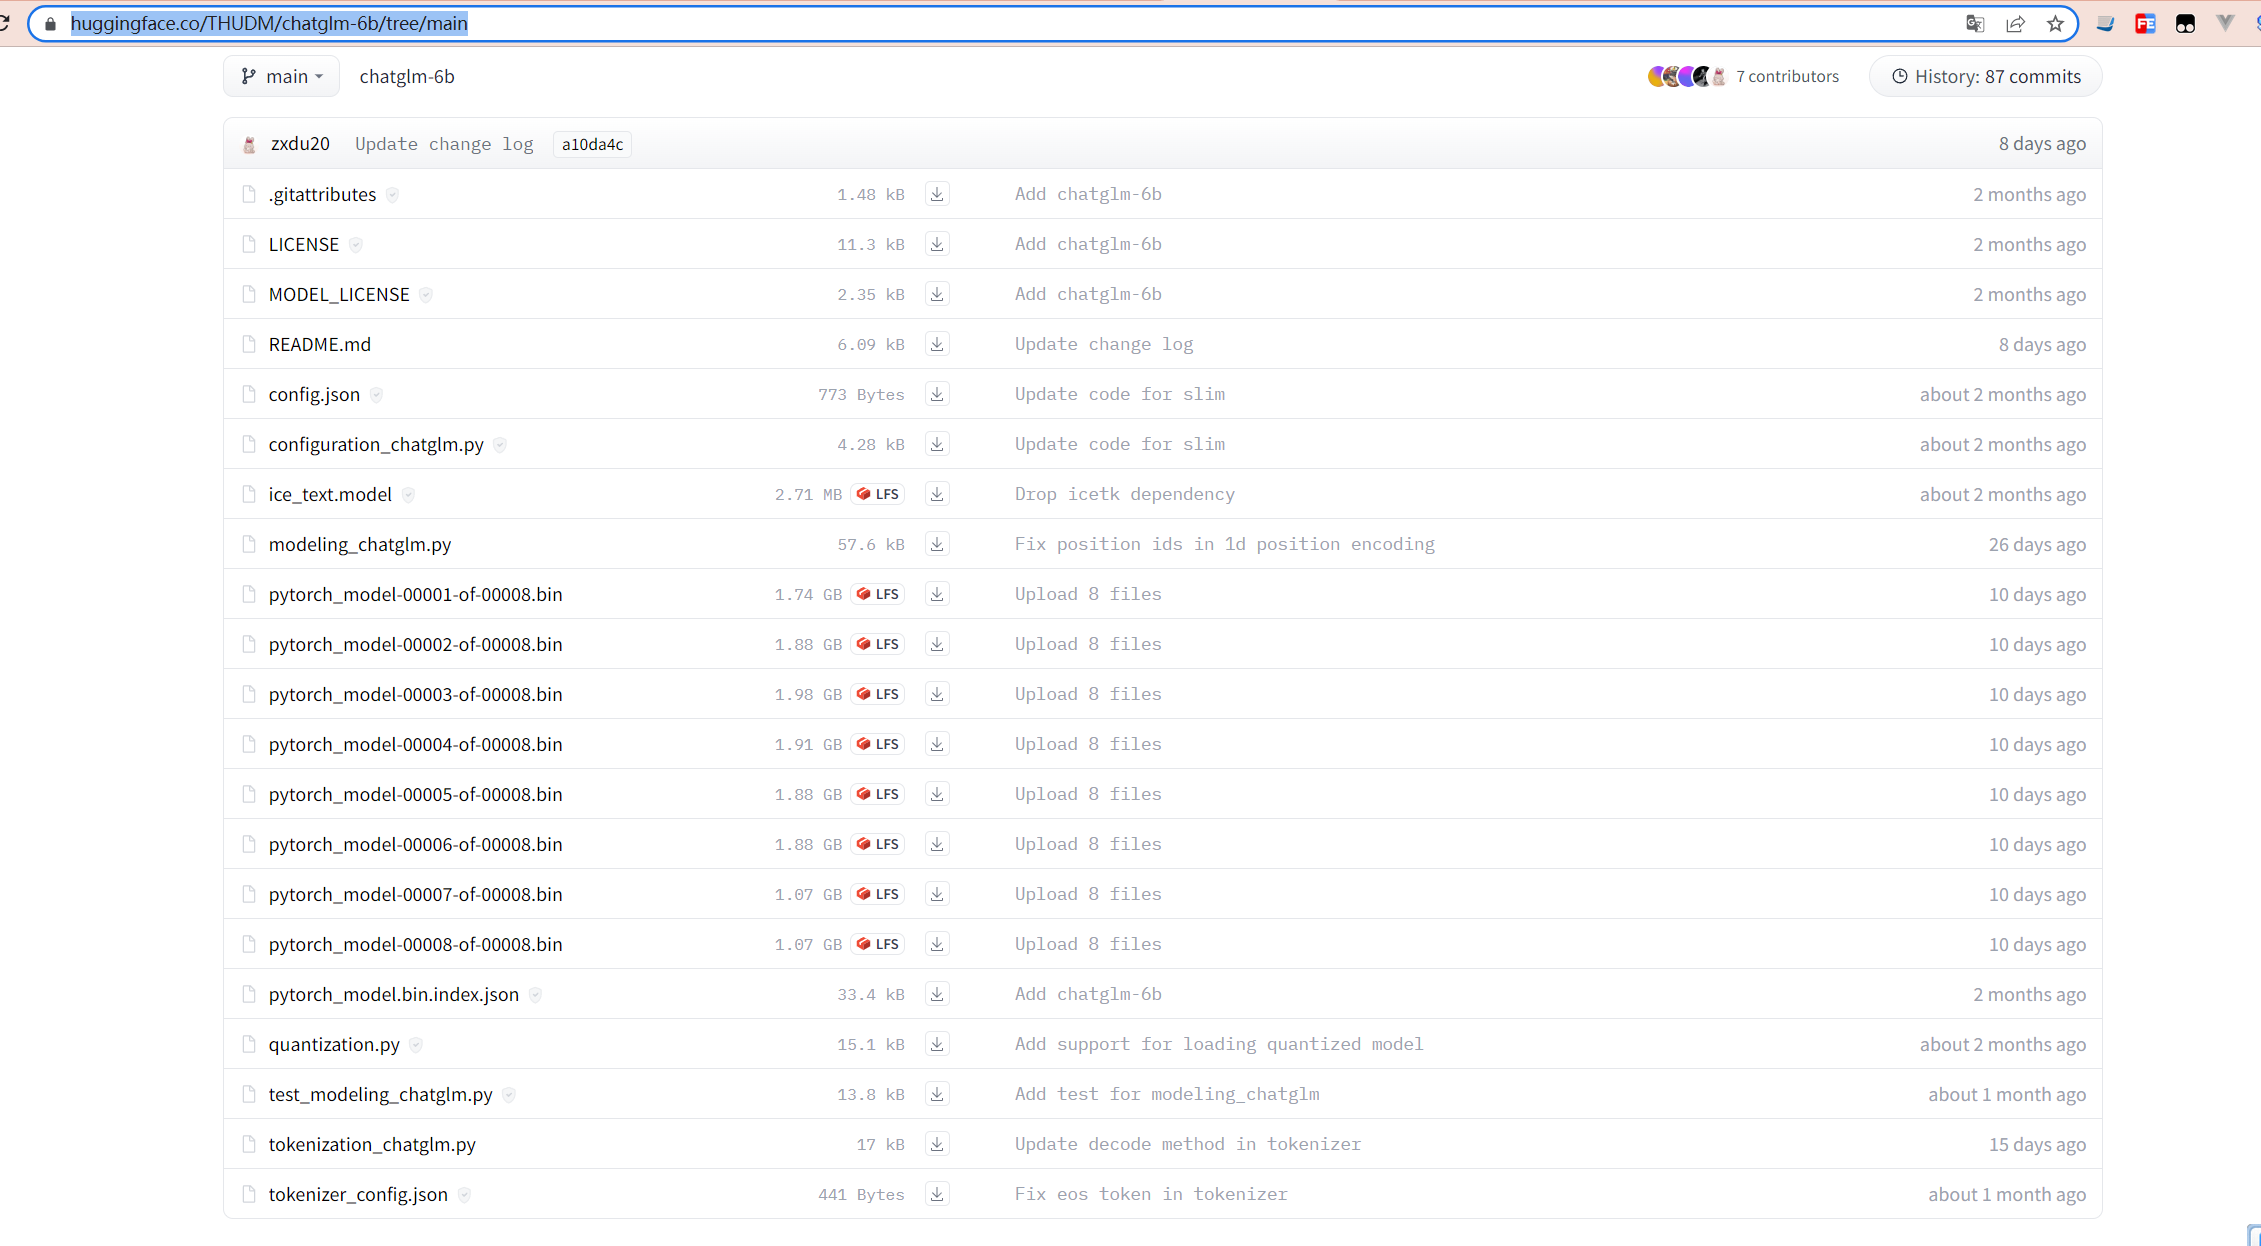The height and width of the screenshot is (1246, 2261).
Task: Open the modeling_chatglm.py file
Action: 359,544
